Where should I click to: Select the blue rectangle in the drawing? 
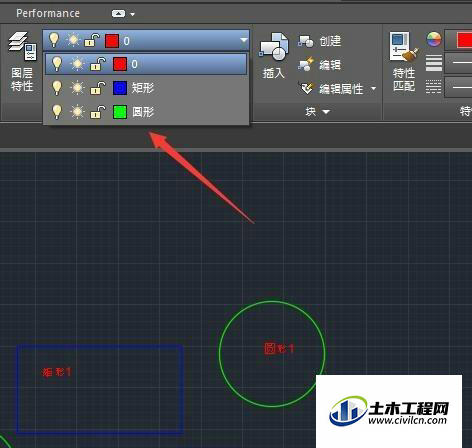[x=100, y=346]
